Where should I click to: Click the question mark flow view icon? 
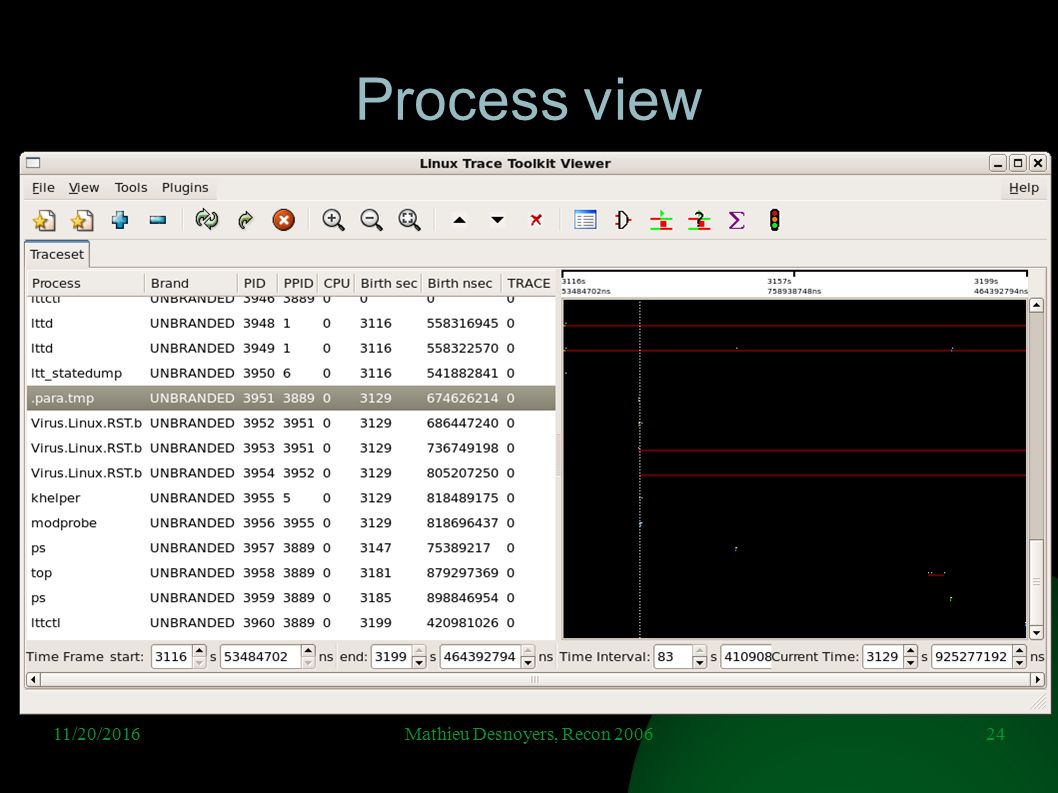coord(699,220)
